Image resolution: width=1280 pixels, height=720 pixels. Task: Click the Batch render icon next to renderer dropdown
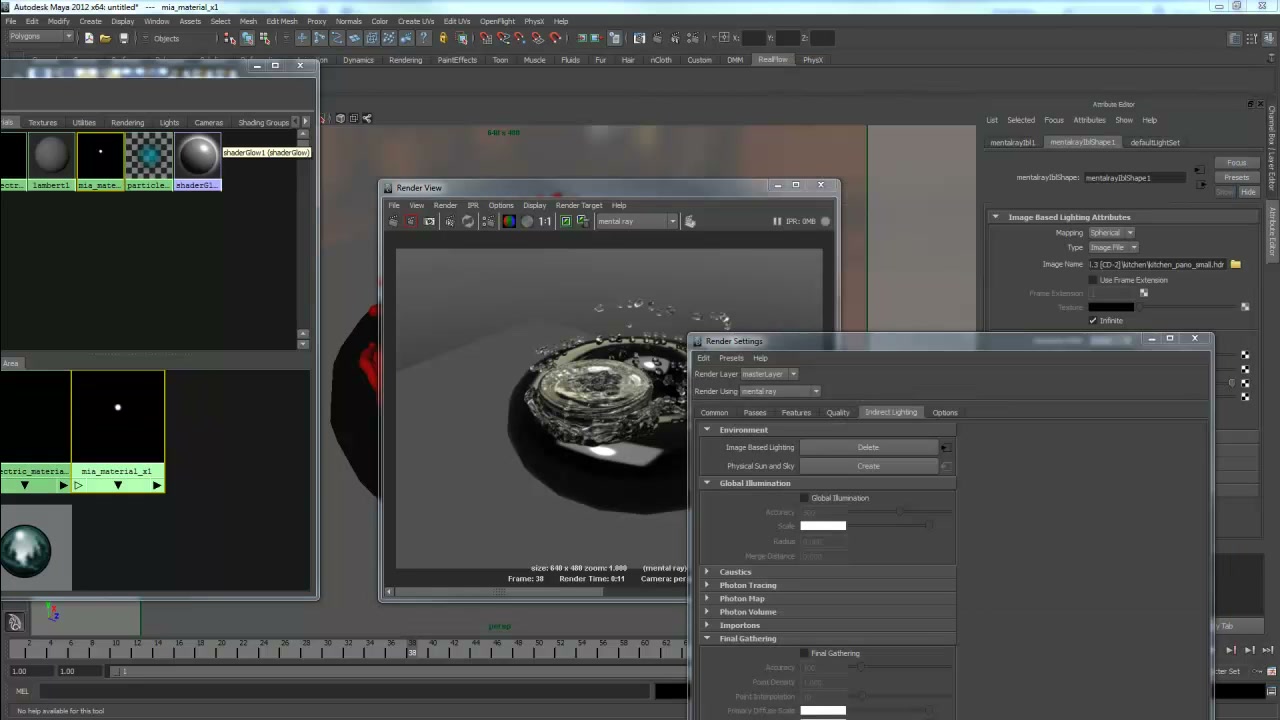click(690, 221)
